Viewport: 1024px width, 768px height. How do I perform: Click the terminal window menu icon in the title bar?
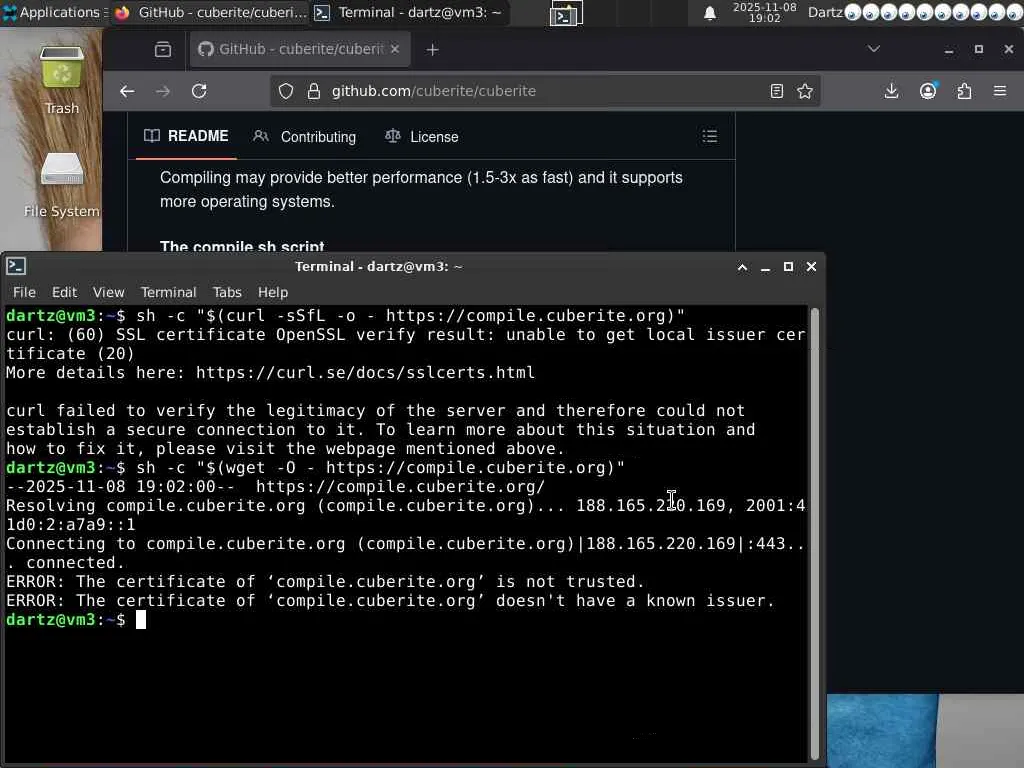[x=16, y=266]
